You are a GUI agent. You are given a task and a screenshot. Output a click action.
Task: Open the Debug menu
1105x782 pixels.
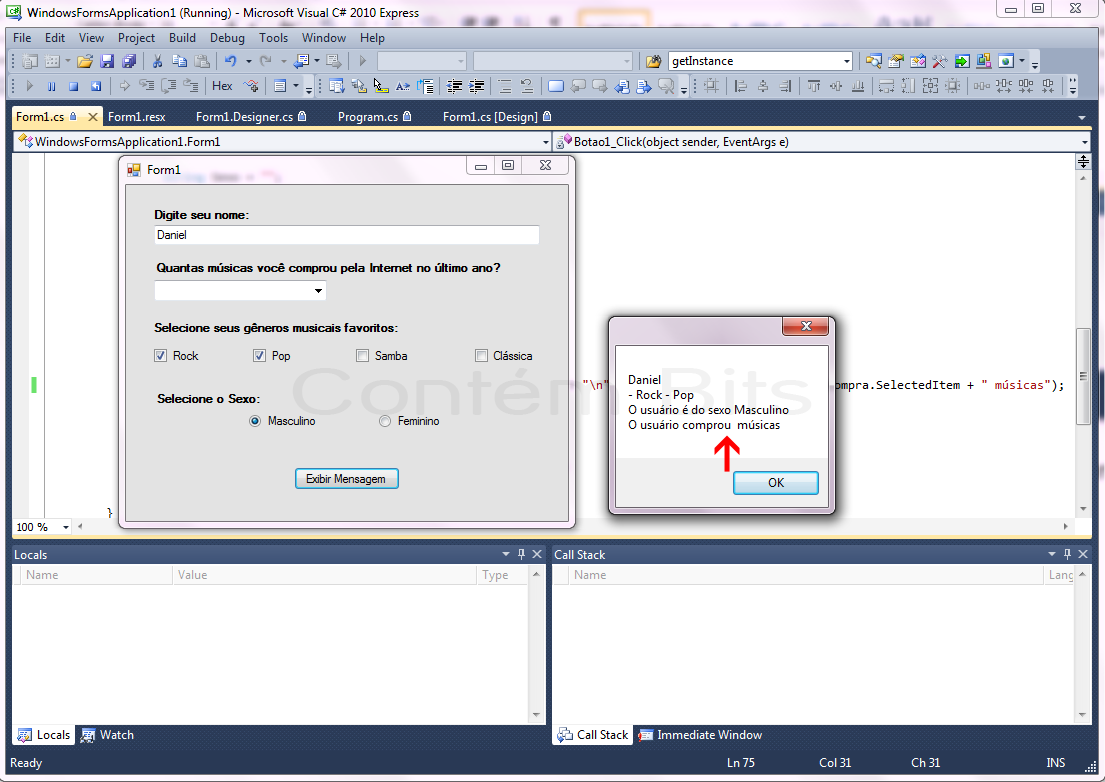[227, 38]
